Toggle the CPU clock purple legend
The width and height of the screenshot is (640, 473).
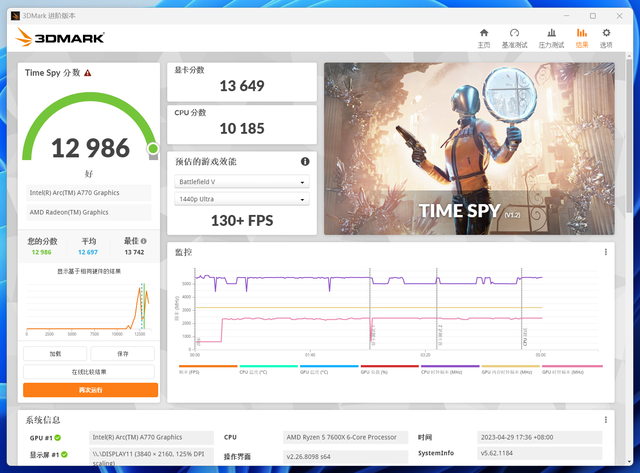pyautogui.click(x=450, y=369)
